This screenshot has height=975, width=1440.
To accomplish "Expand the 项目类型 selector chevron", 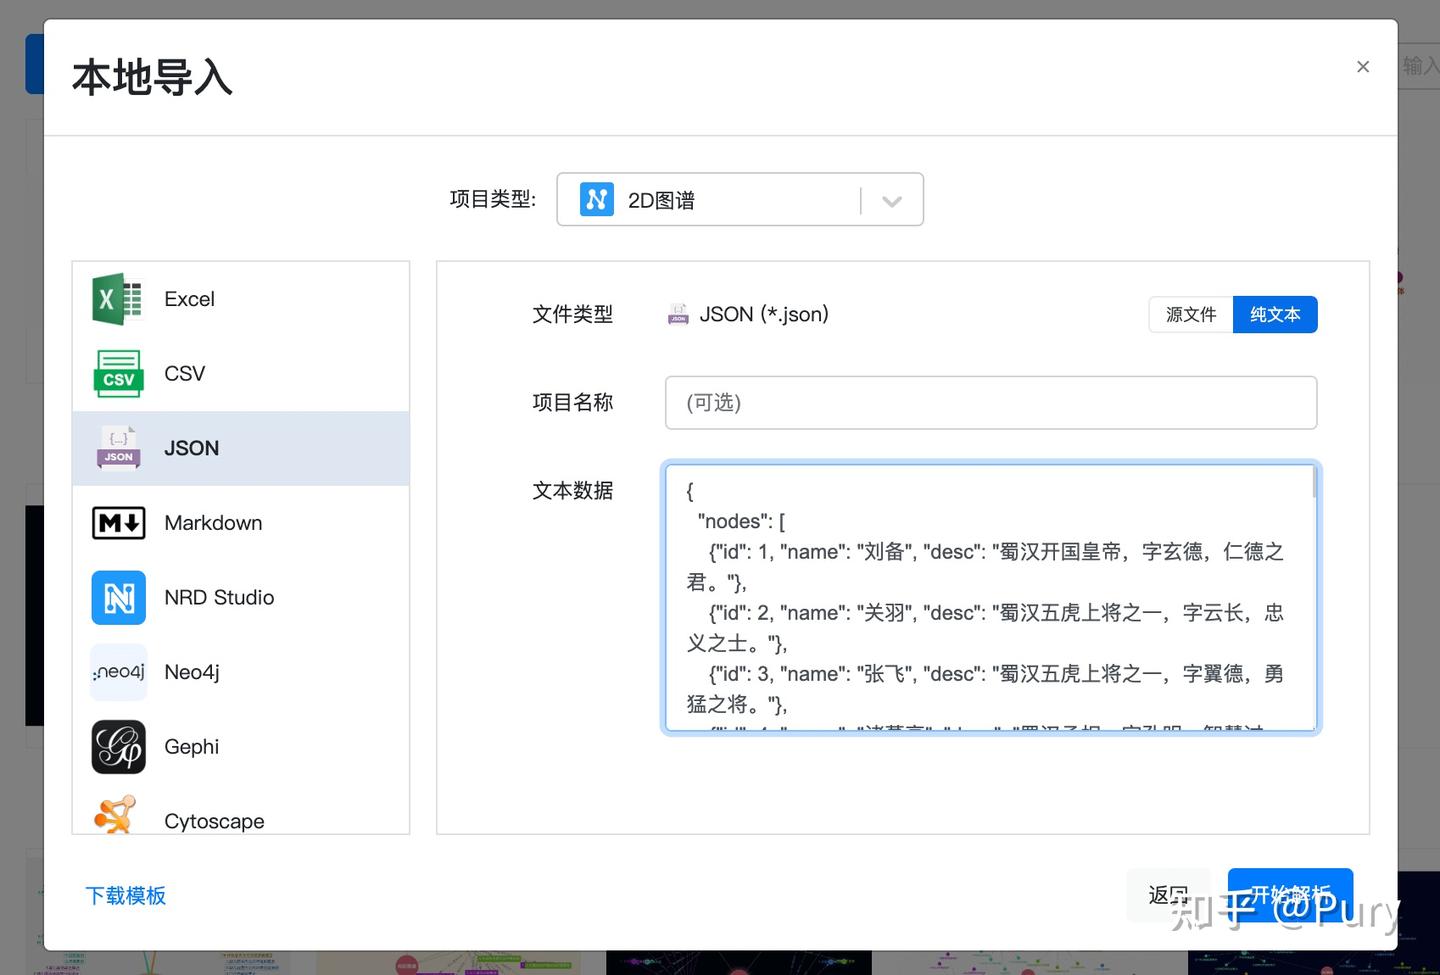I will tap(891, 199).
